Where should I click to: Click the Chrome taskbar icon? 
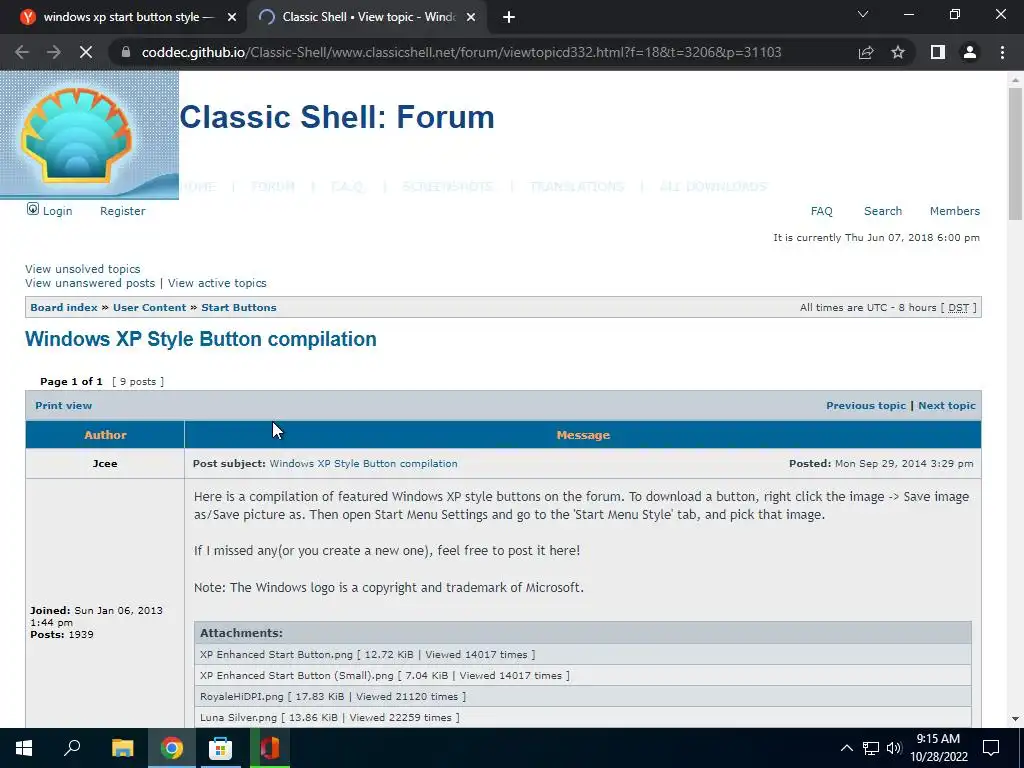172,748
